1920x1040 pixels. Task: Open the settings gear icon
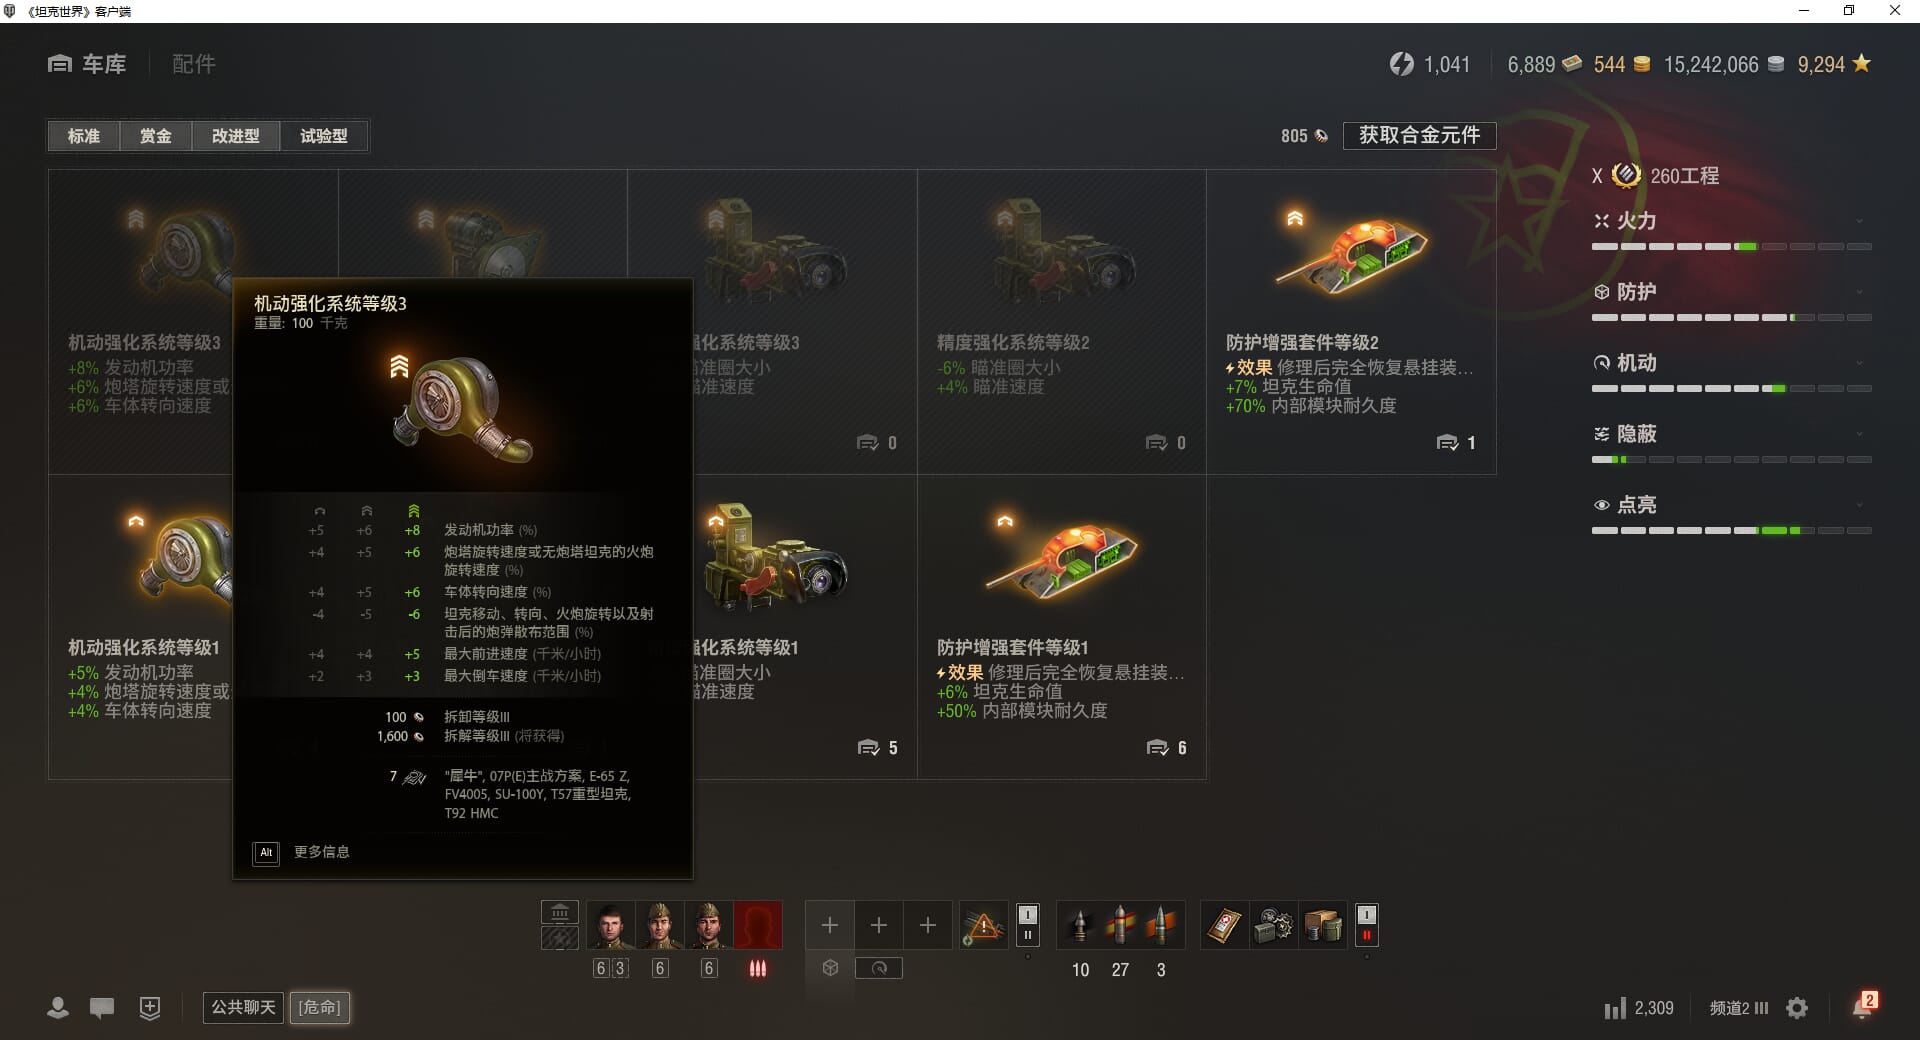pyautogui.click(x=1797, y=1008)
